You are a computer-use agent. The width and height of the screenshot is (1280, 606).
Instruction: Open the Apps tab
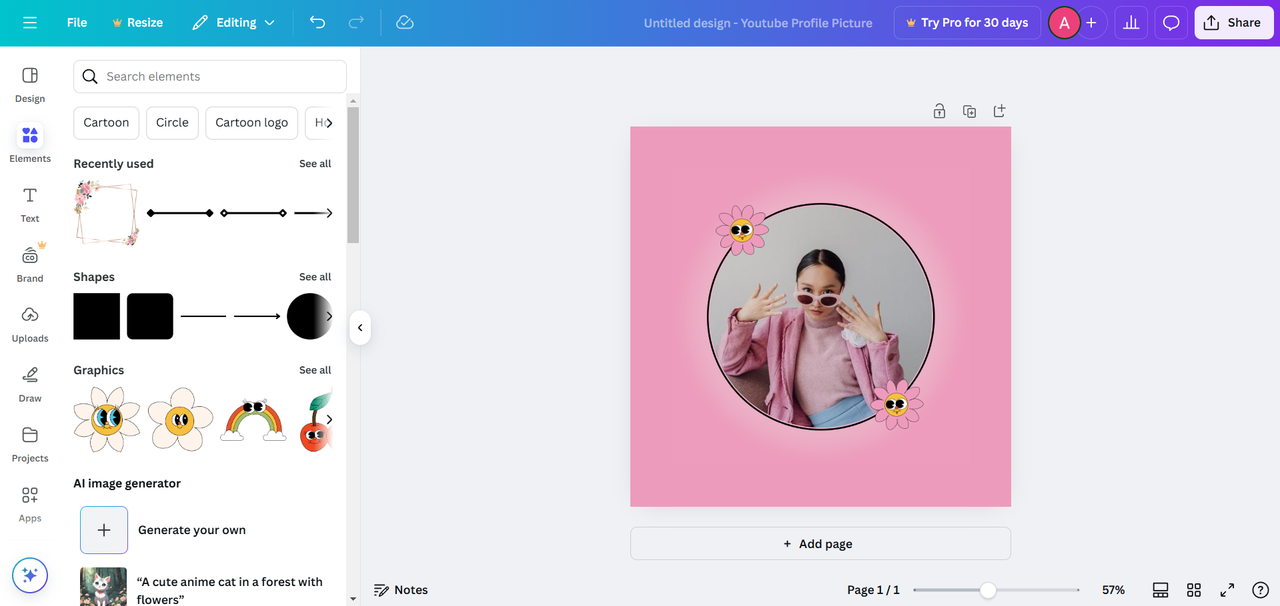coord(30,504)
